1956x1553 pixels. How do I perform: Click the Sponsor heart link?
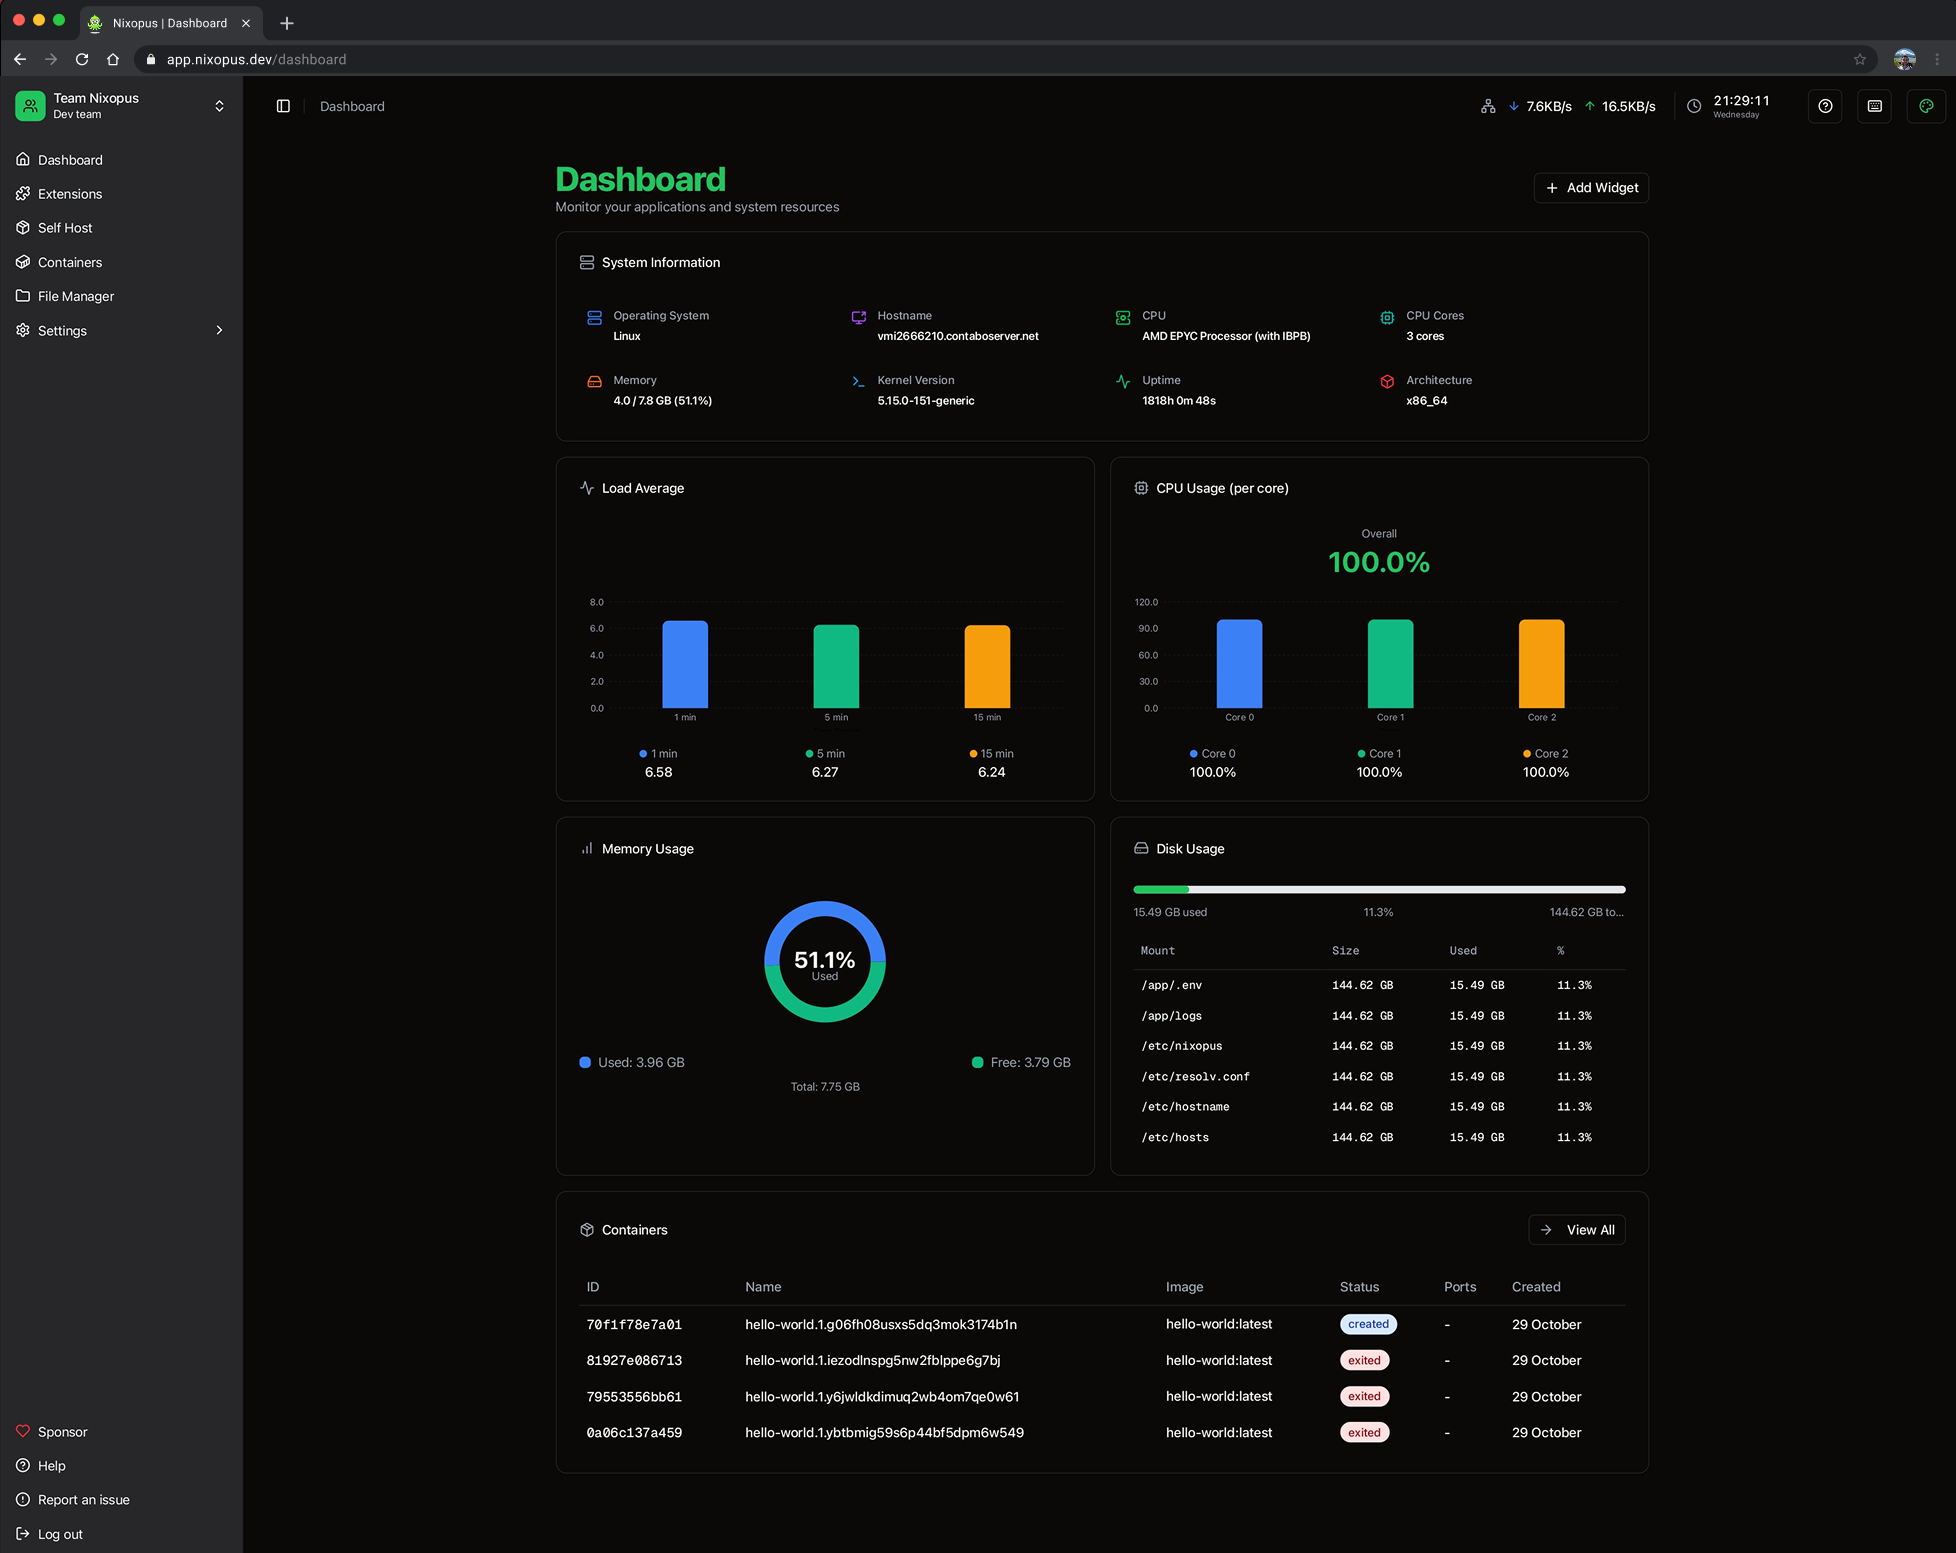62,1432
